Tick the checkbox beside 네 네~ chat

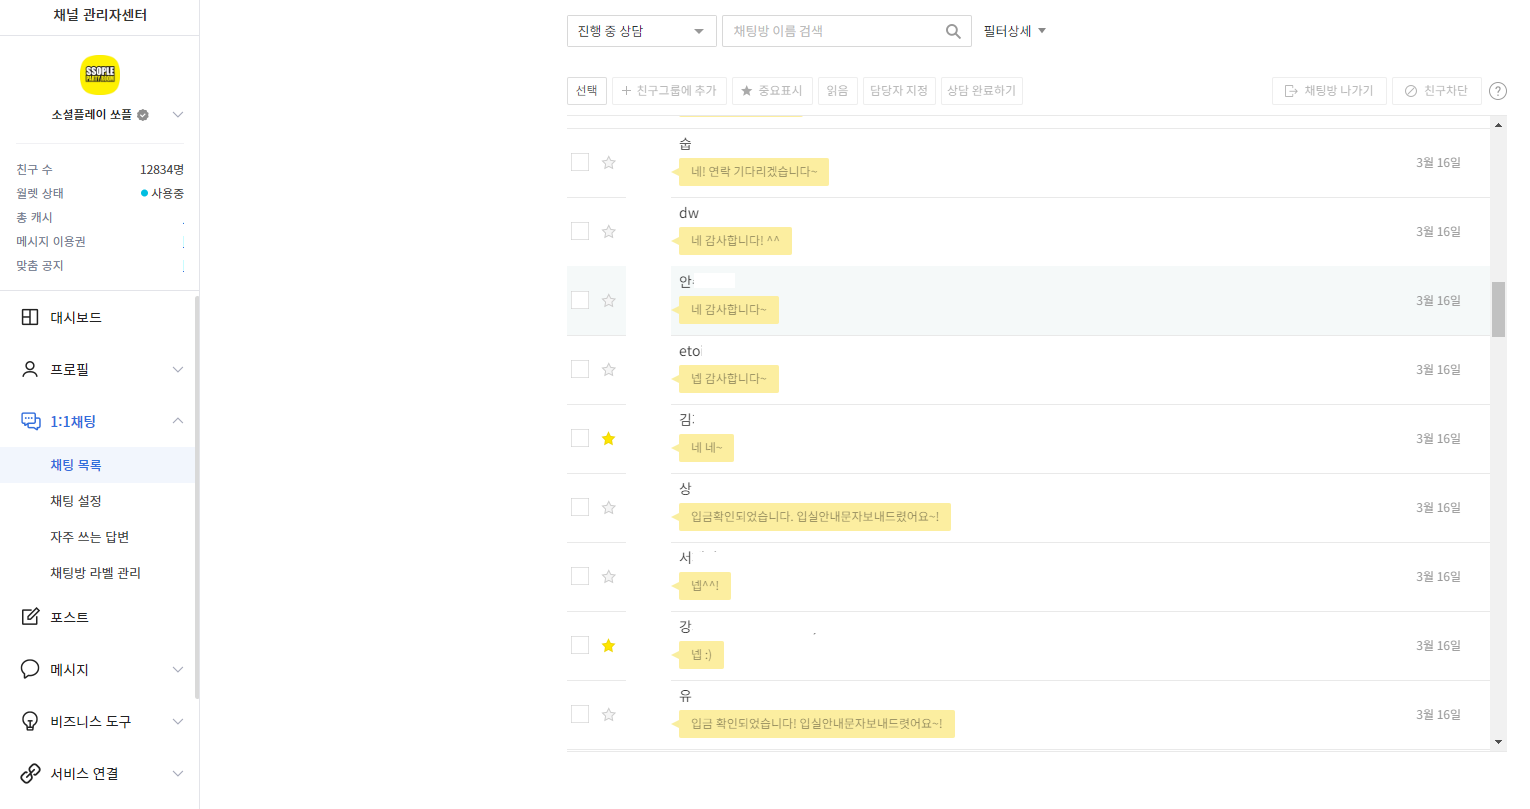tap(580, 438)
